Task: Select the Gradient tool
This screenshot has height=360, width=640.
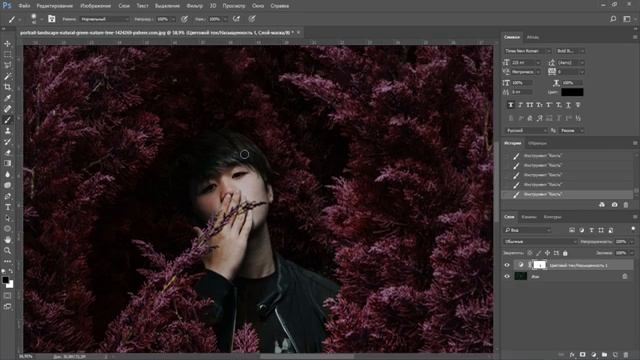Action: 7,163
